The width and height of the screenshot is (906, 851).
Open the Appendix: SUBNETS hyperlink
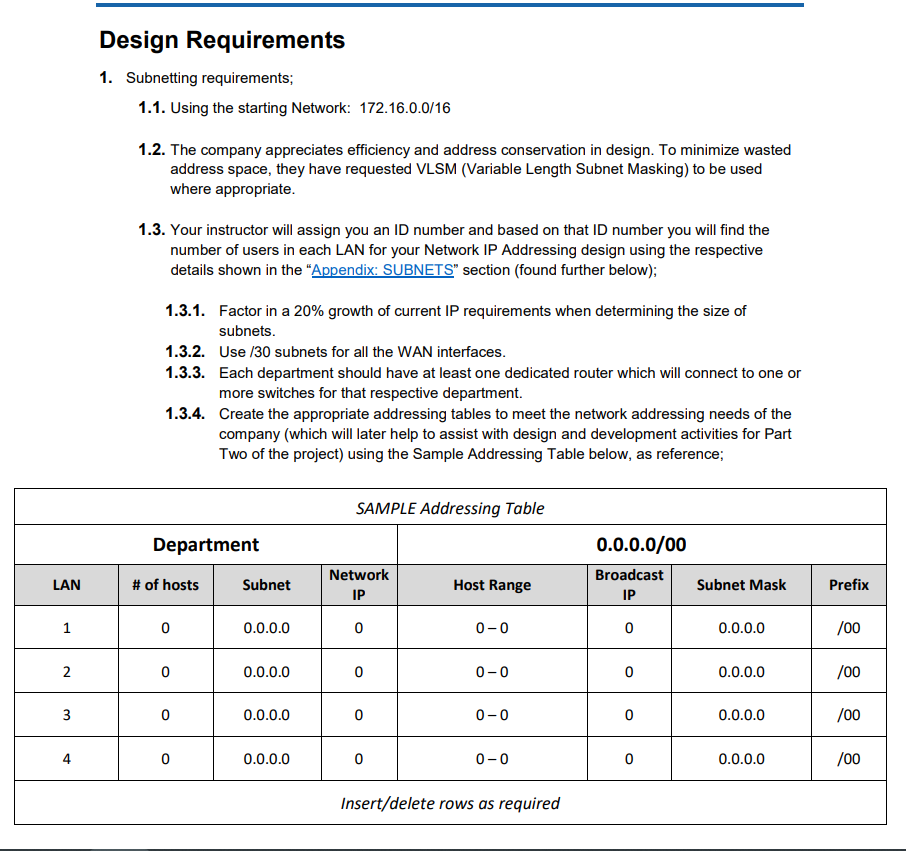point(381,270)
